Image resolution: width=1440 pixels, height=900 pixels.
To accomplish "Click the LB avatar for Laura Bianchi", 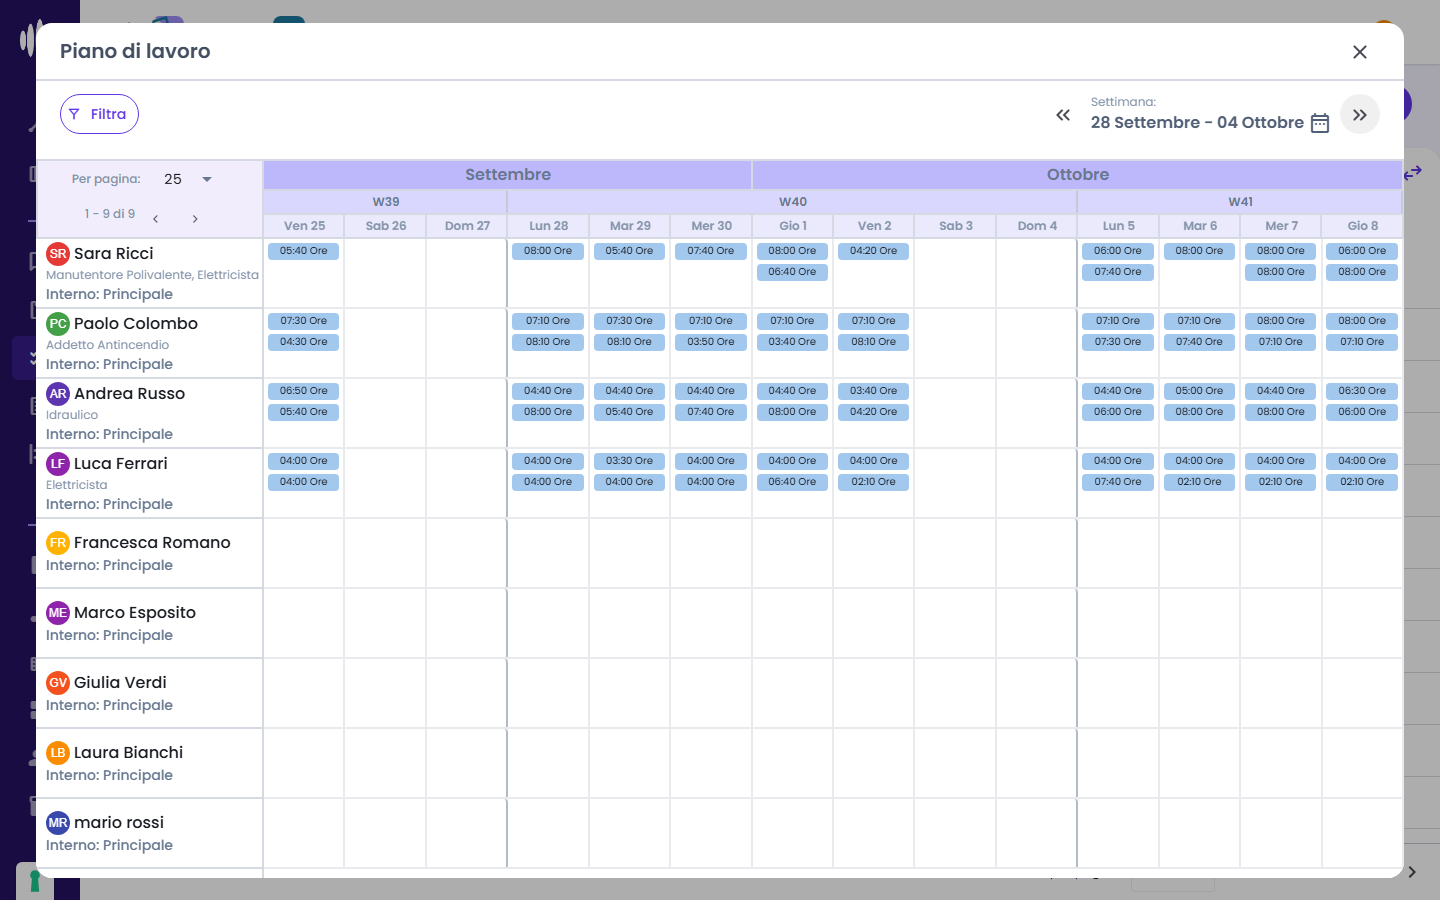I will pos(58,752).
